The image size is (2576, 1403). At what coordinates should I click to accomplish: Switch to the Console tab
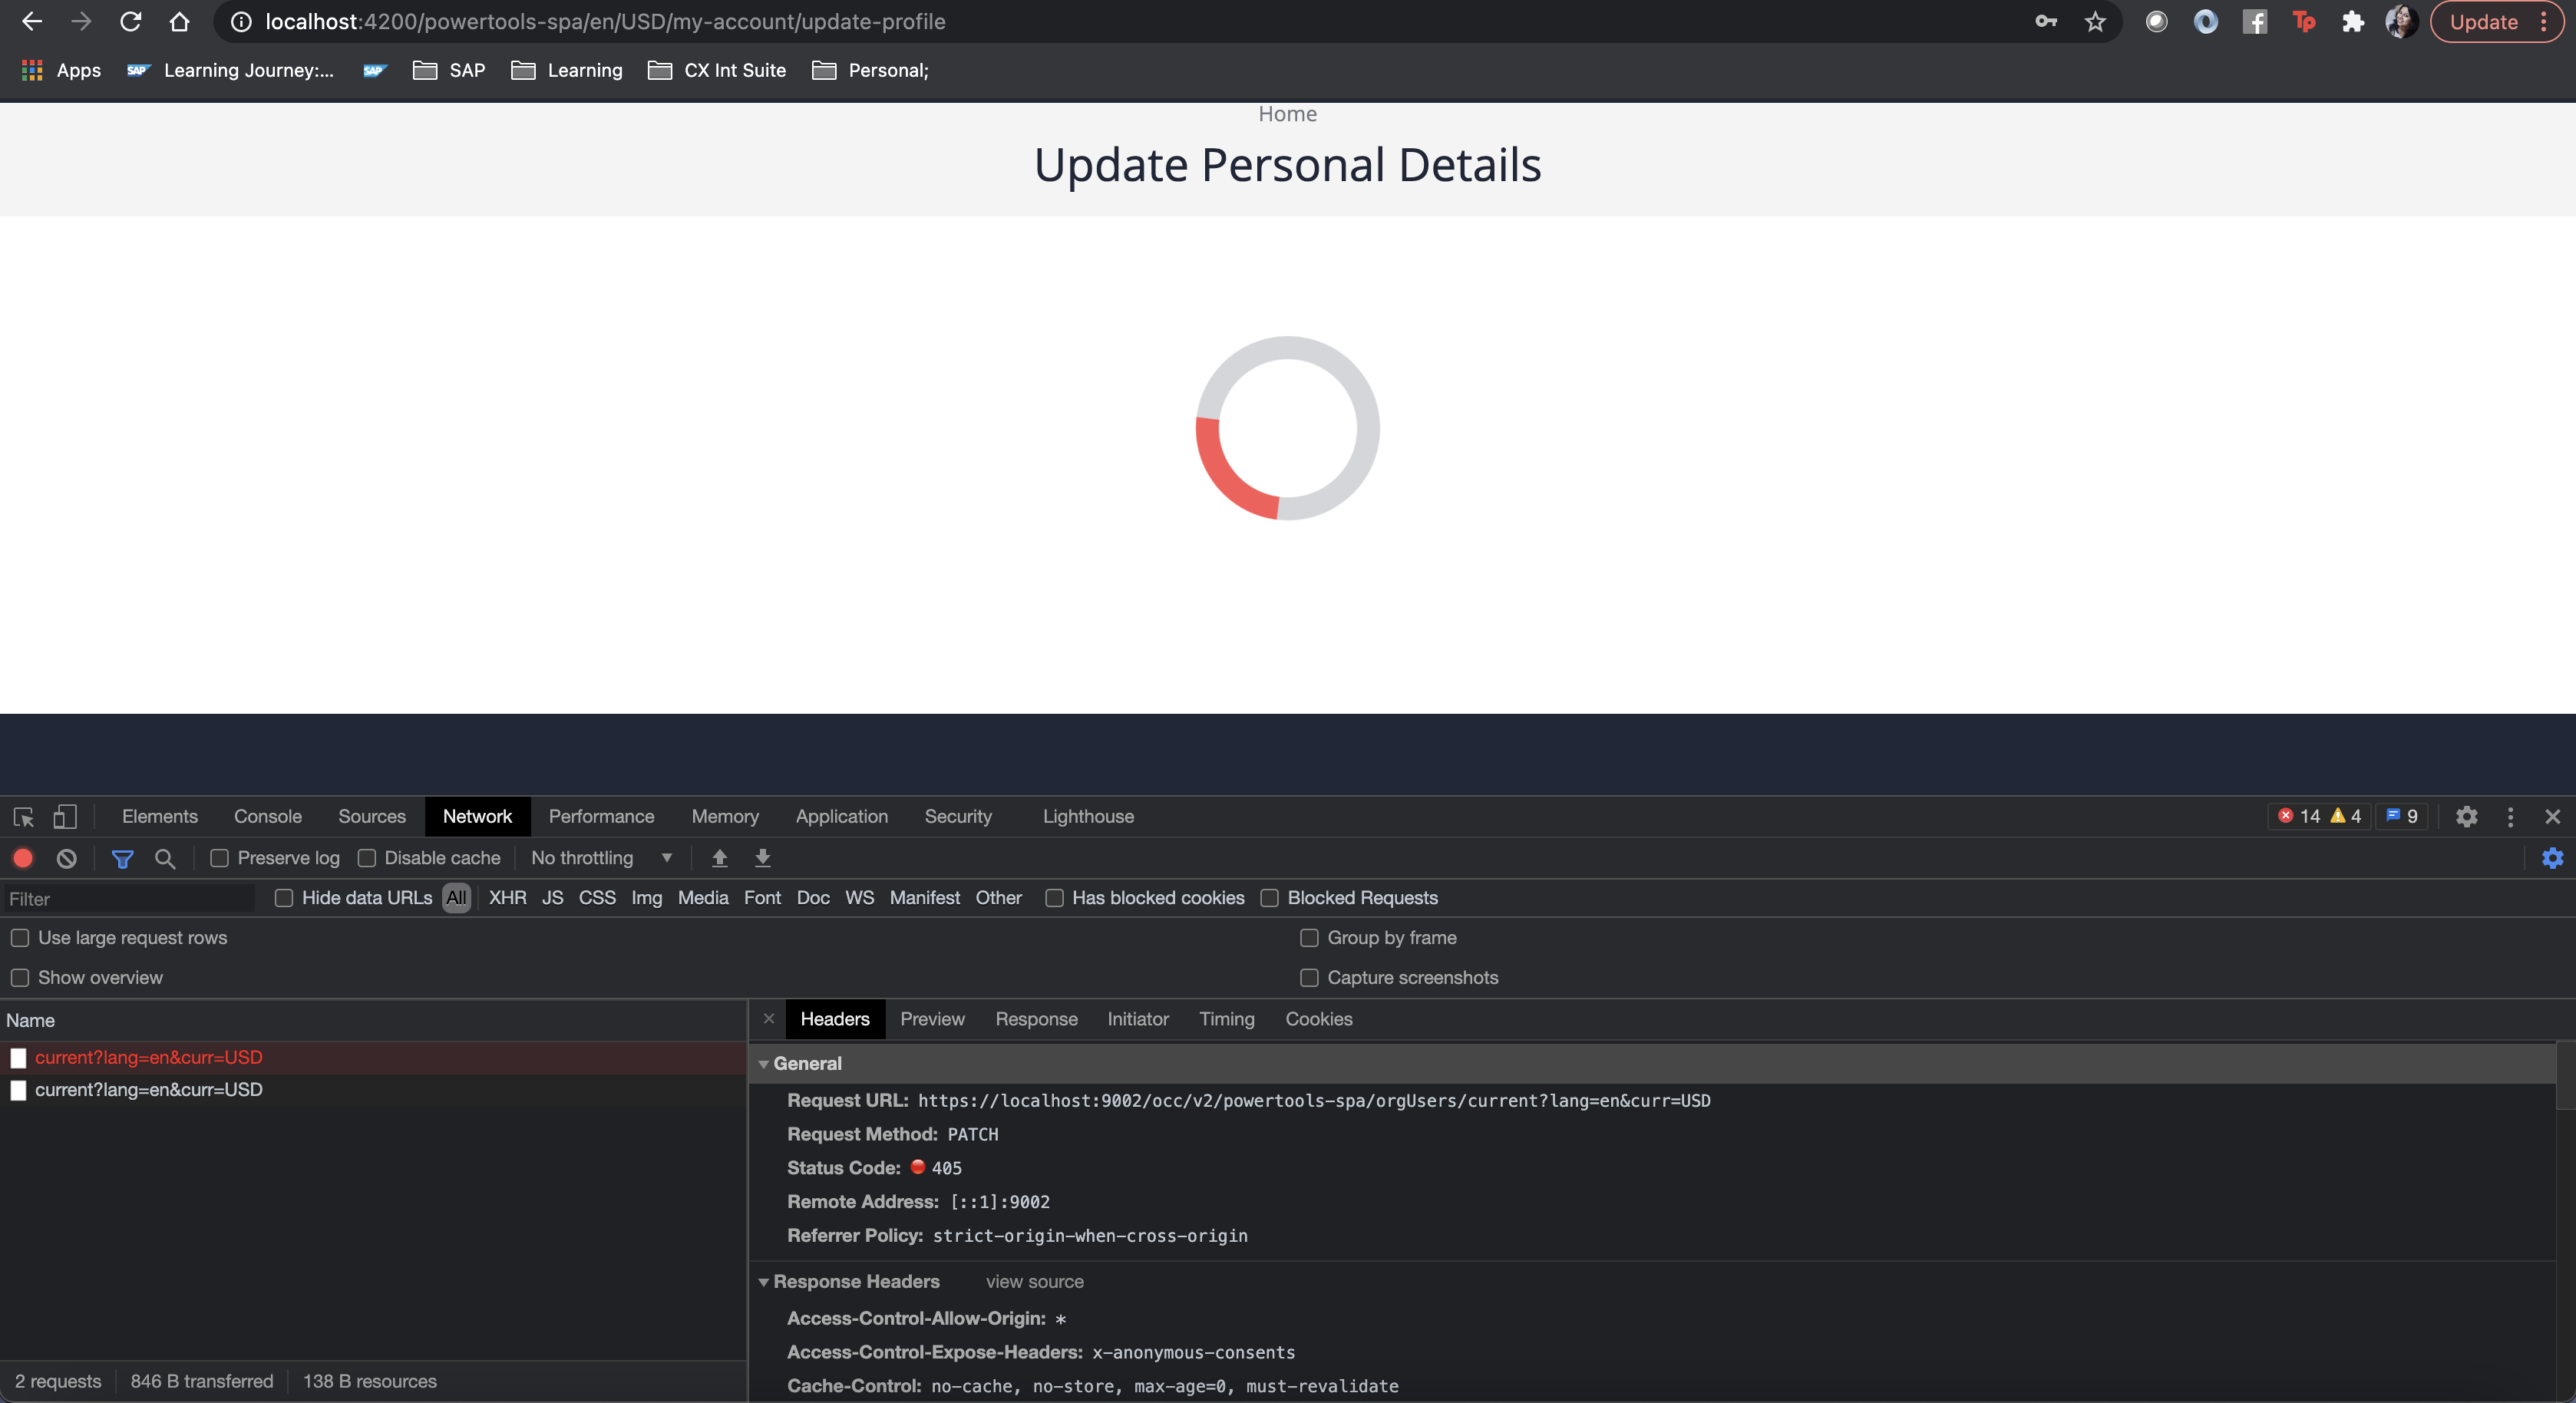(x=267, y=816)
